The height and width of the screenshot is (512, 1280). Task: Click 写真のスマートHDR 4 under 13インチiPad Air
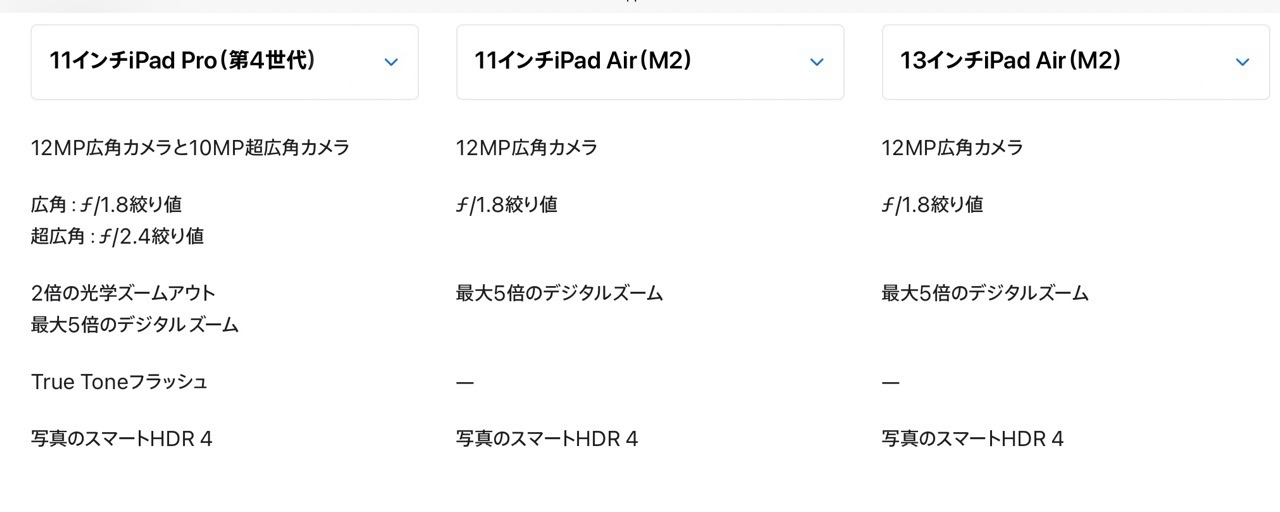972,438
